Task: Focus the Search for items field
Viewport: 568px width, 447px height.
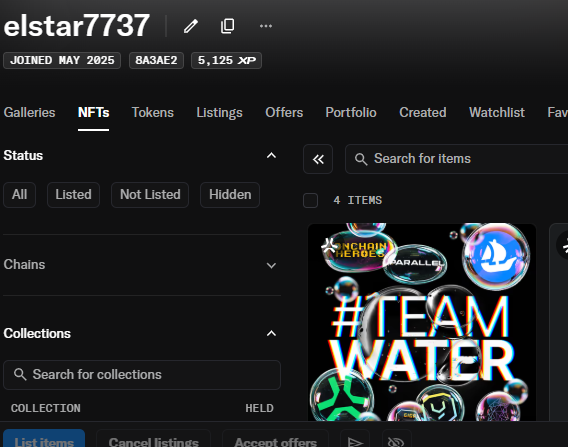Action: [456, 159]
